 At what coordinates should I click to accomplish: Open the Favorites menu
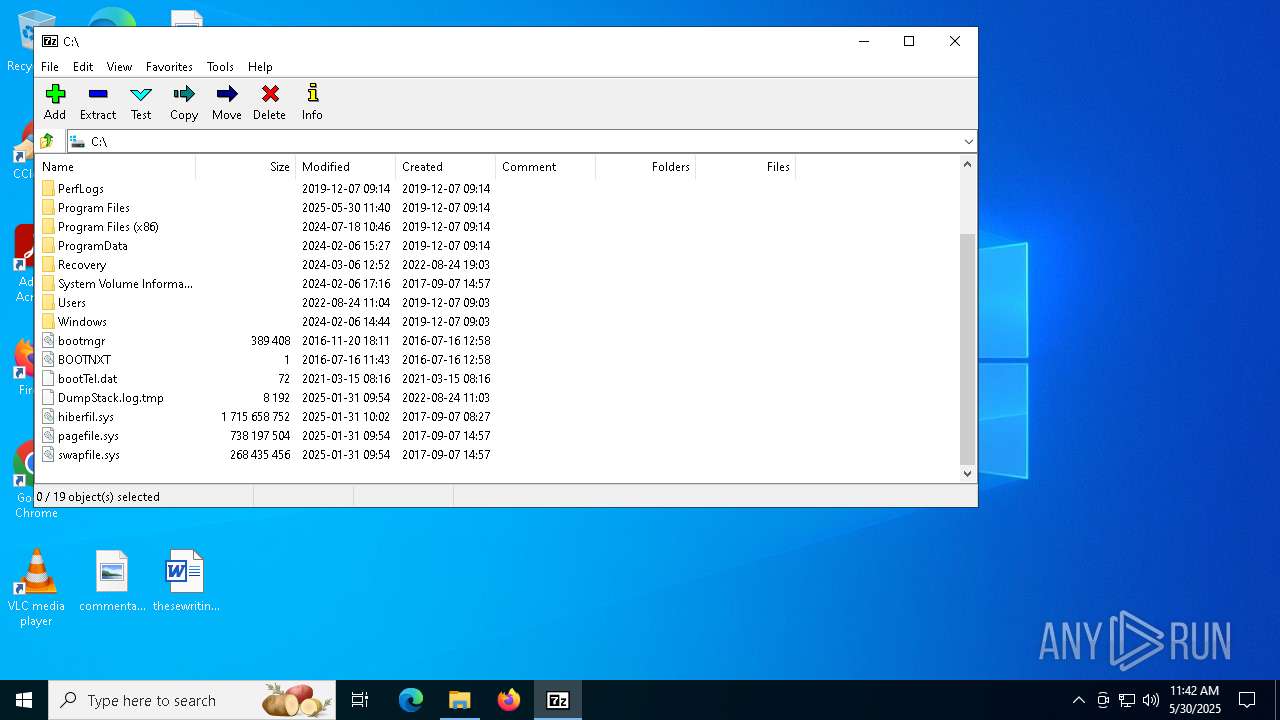(169, 67)
